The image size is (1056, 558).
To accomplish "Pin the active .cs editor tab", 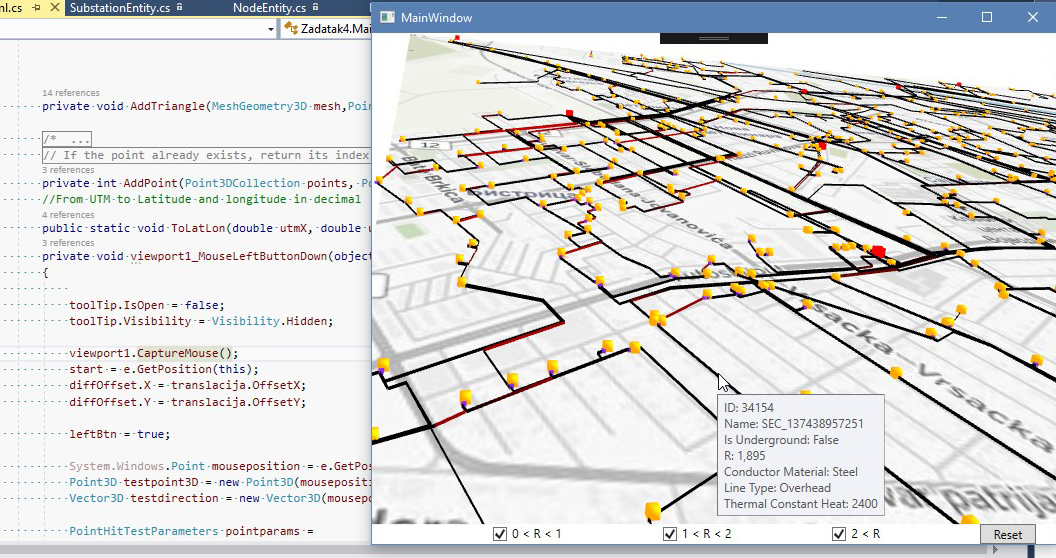I will coord(35,7).
